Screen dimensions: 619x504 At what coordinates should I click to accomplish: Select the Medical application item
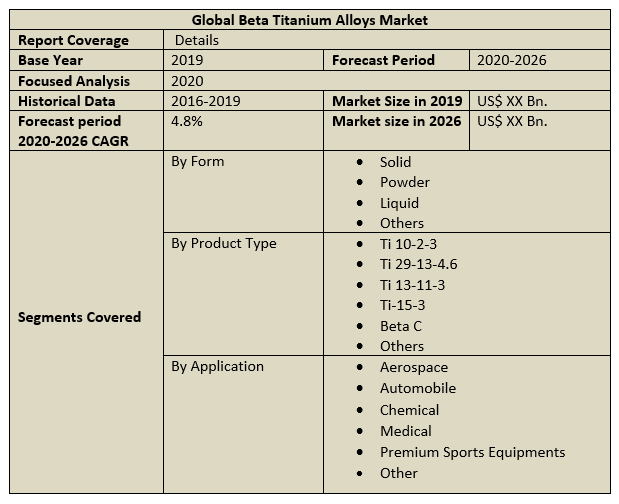click(x=405, y=431)
